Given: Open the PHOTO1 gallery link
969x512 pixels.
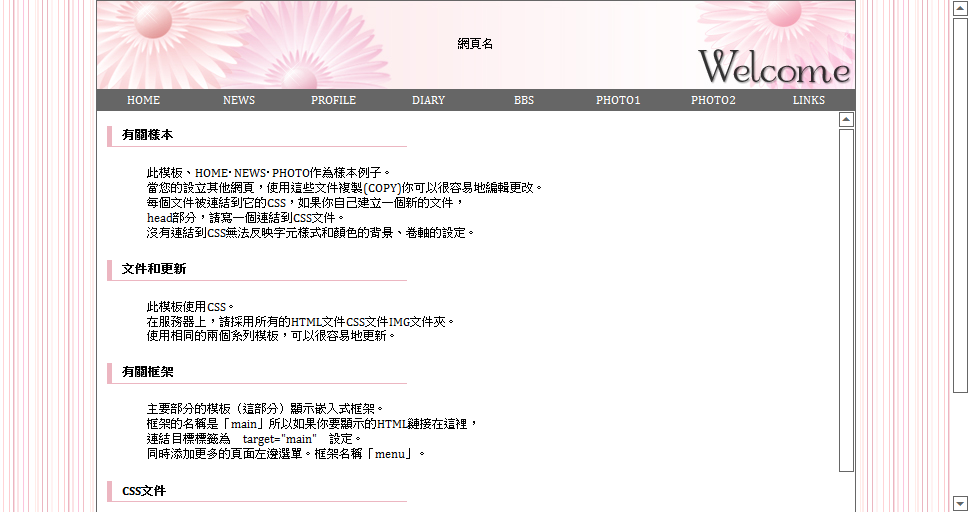Looking at the screenshot, I should [x=618, y=100].
